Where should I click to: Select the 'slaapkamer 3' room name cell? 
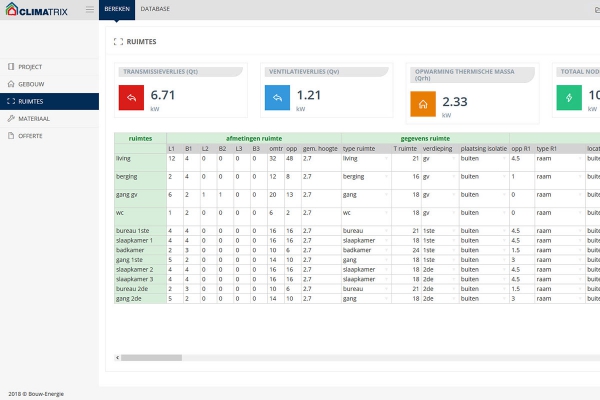coord(140,279)
